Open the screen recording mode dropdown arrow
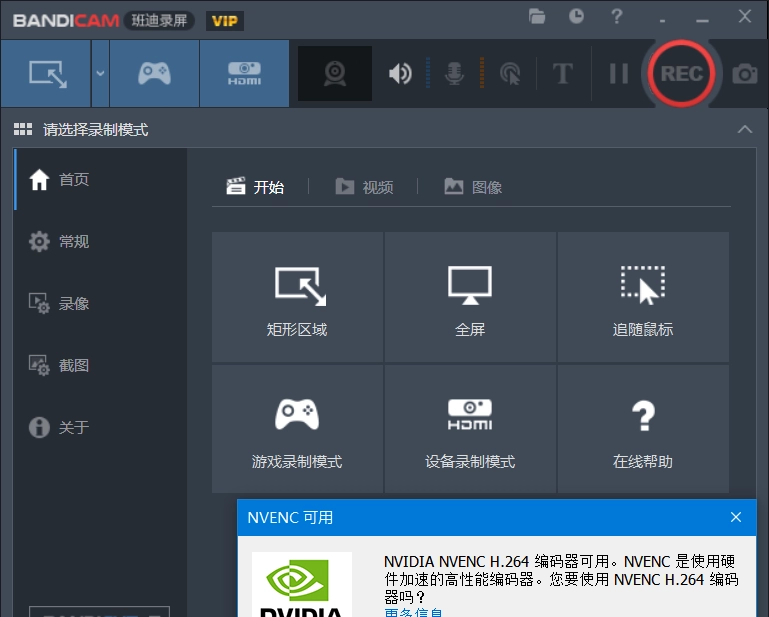 click(x=100, y=74)
